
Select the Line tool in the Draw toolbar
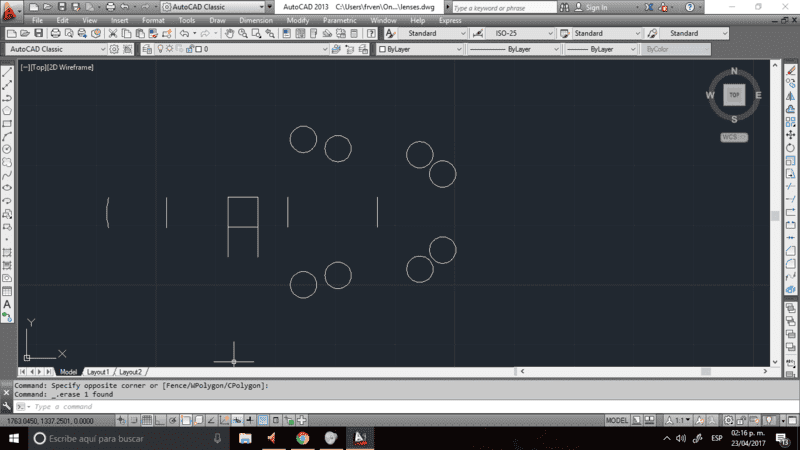tap(7, 72)
